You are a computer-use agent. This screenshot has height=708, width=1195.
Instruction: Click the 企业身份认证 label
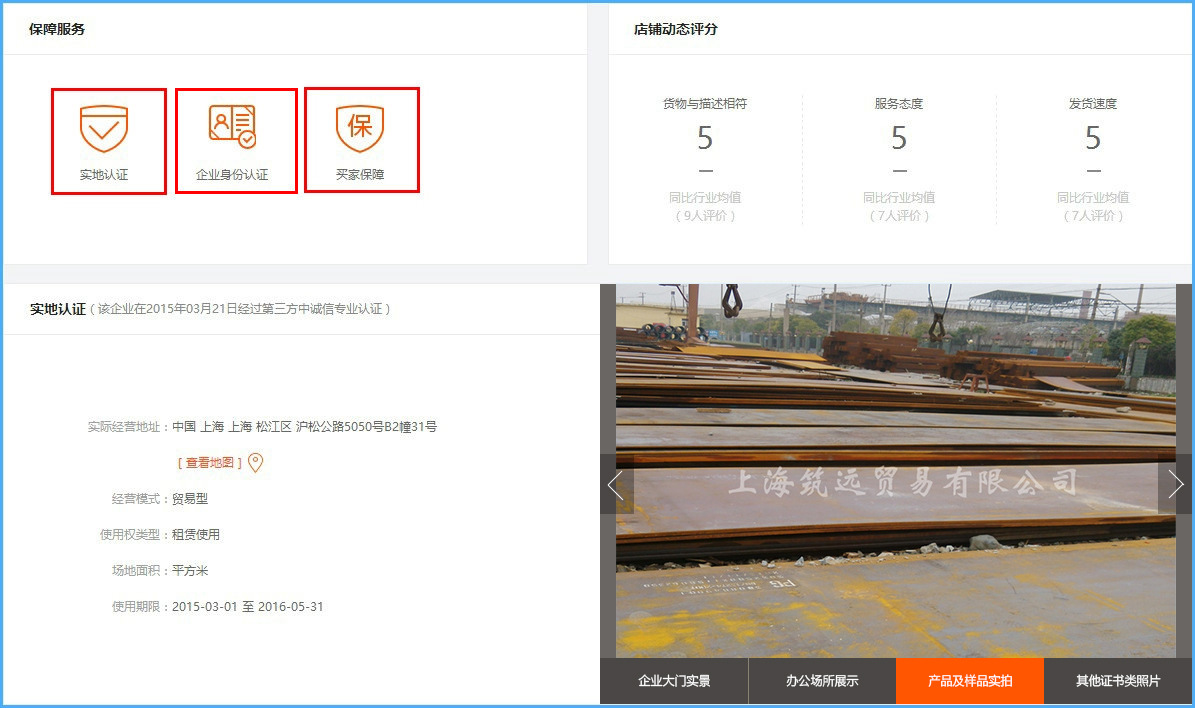click(x=232, y=175)
